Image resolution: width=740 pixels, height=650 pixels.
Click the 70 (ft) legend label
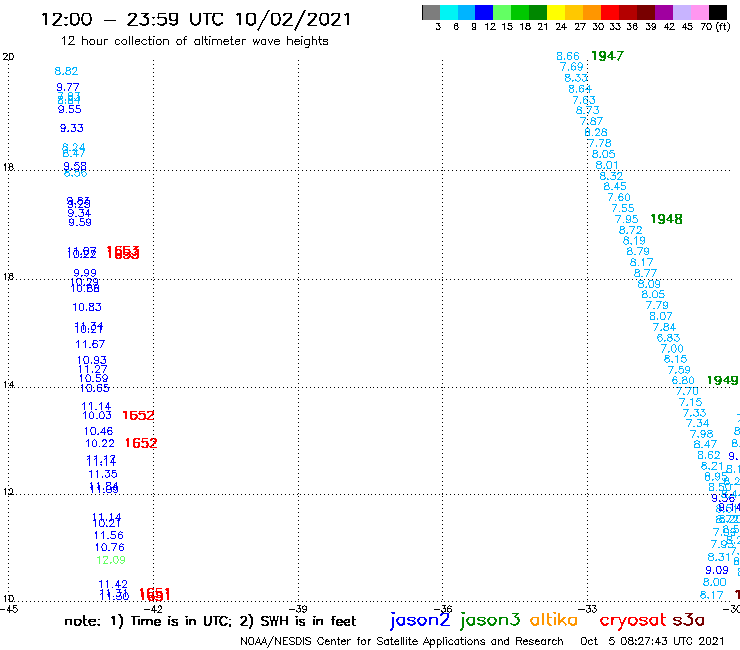[x=715, y=26]
